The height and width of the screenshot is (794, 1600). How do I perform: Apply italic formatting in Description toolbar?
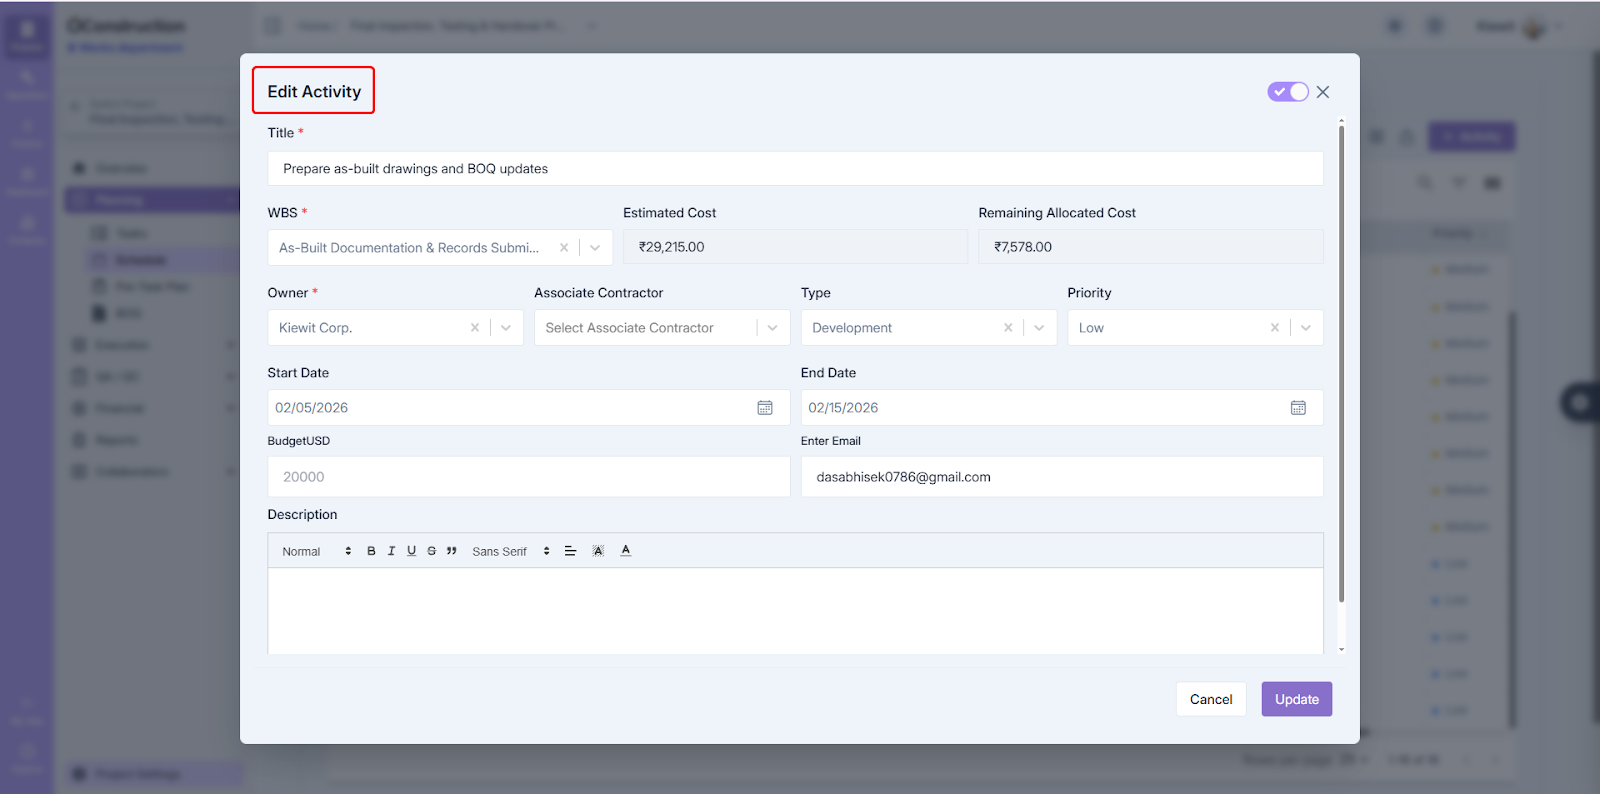[391, 551]
